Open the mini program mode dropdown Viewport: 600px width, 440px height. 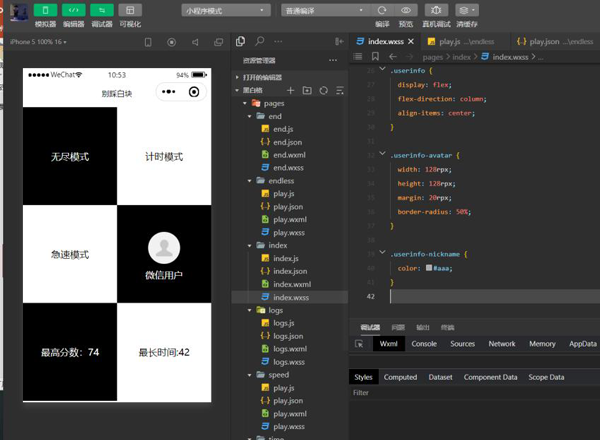(x=226, y=9)
